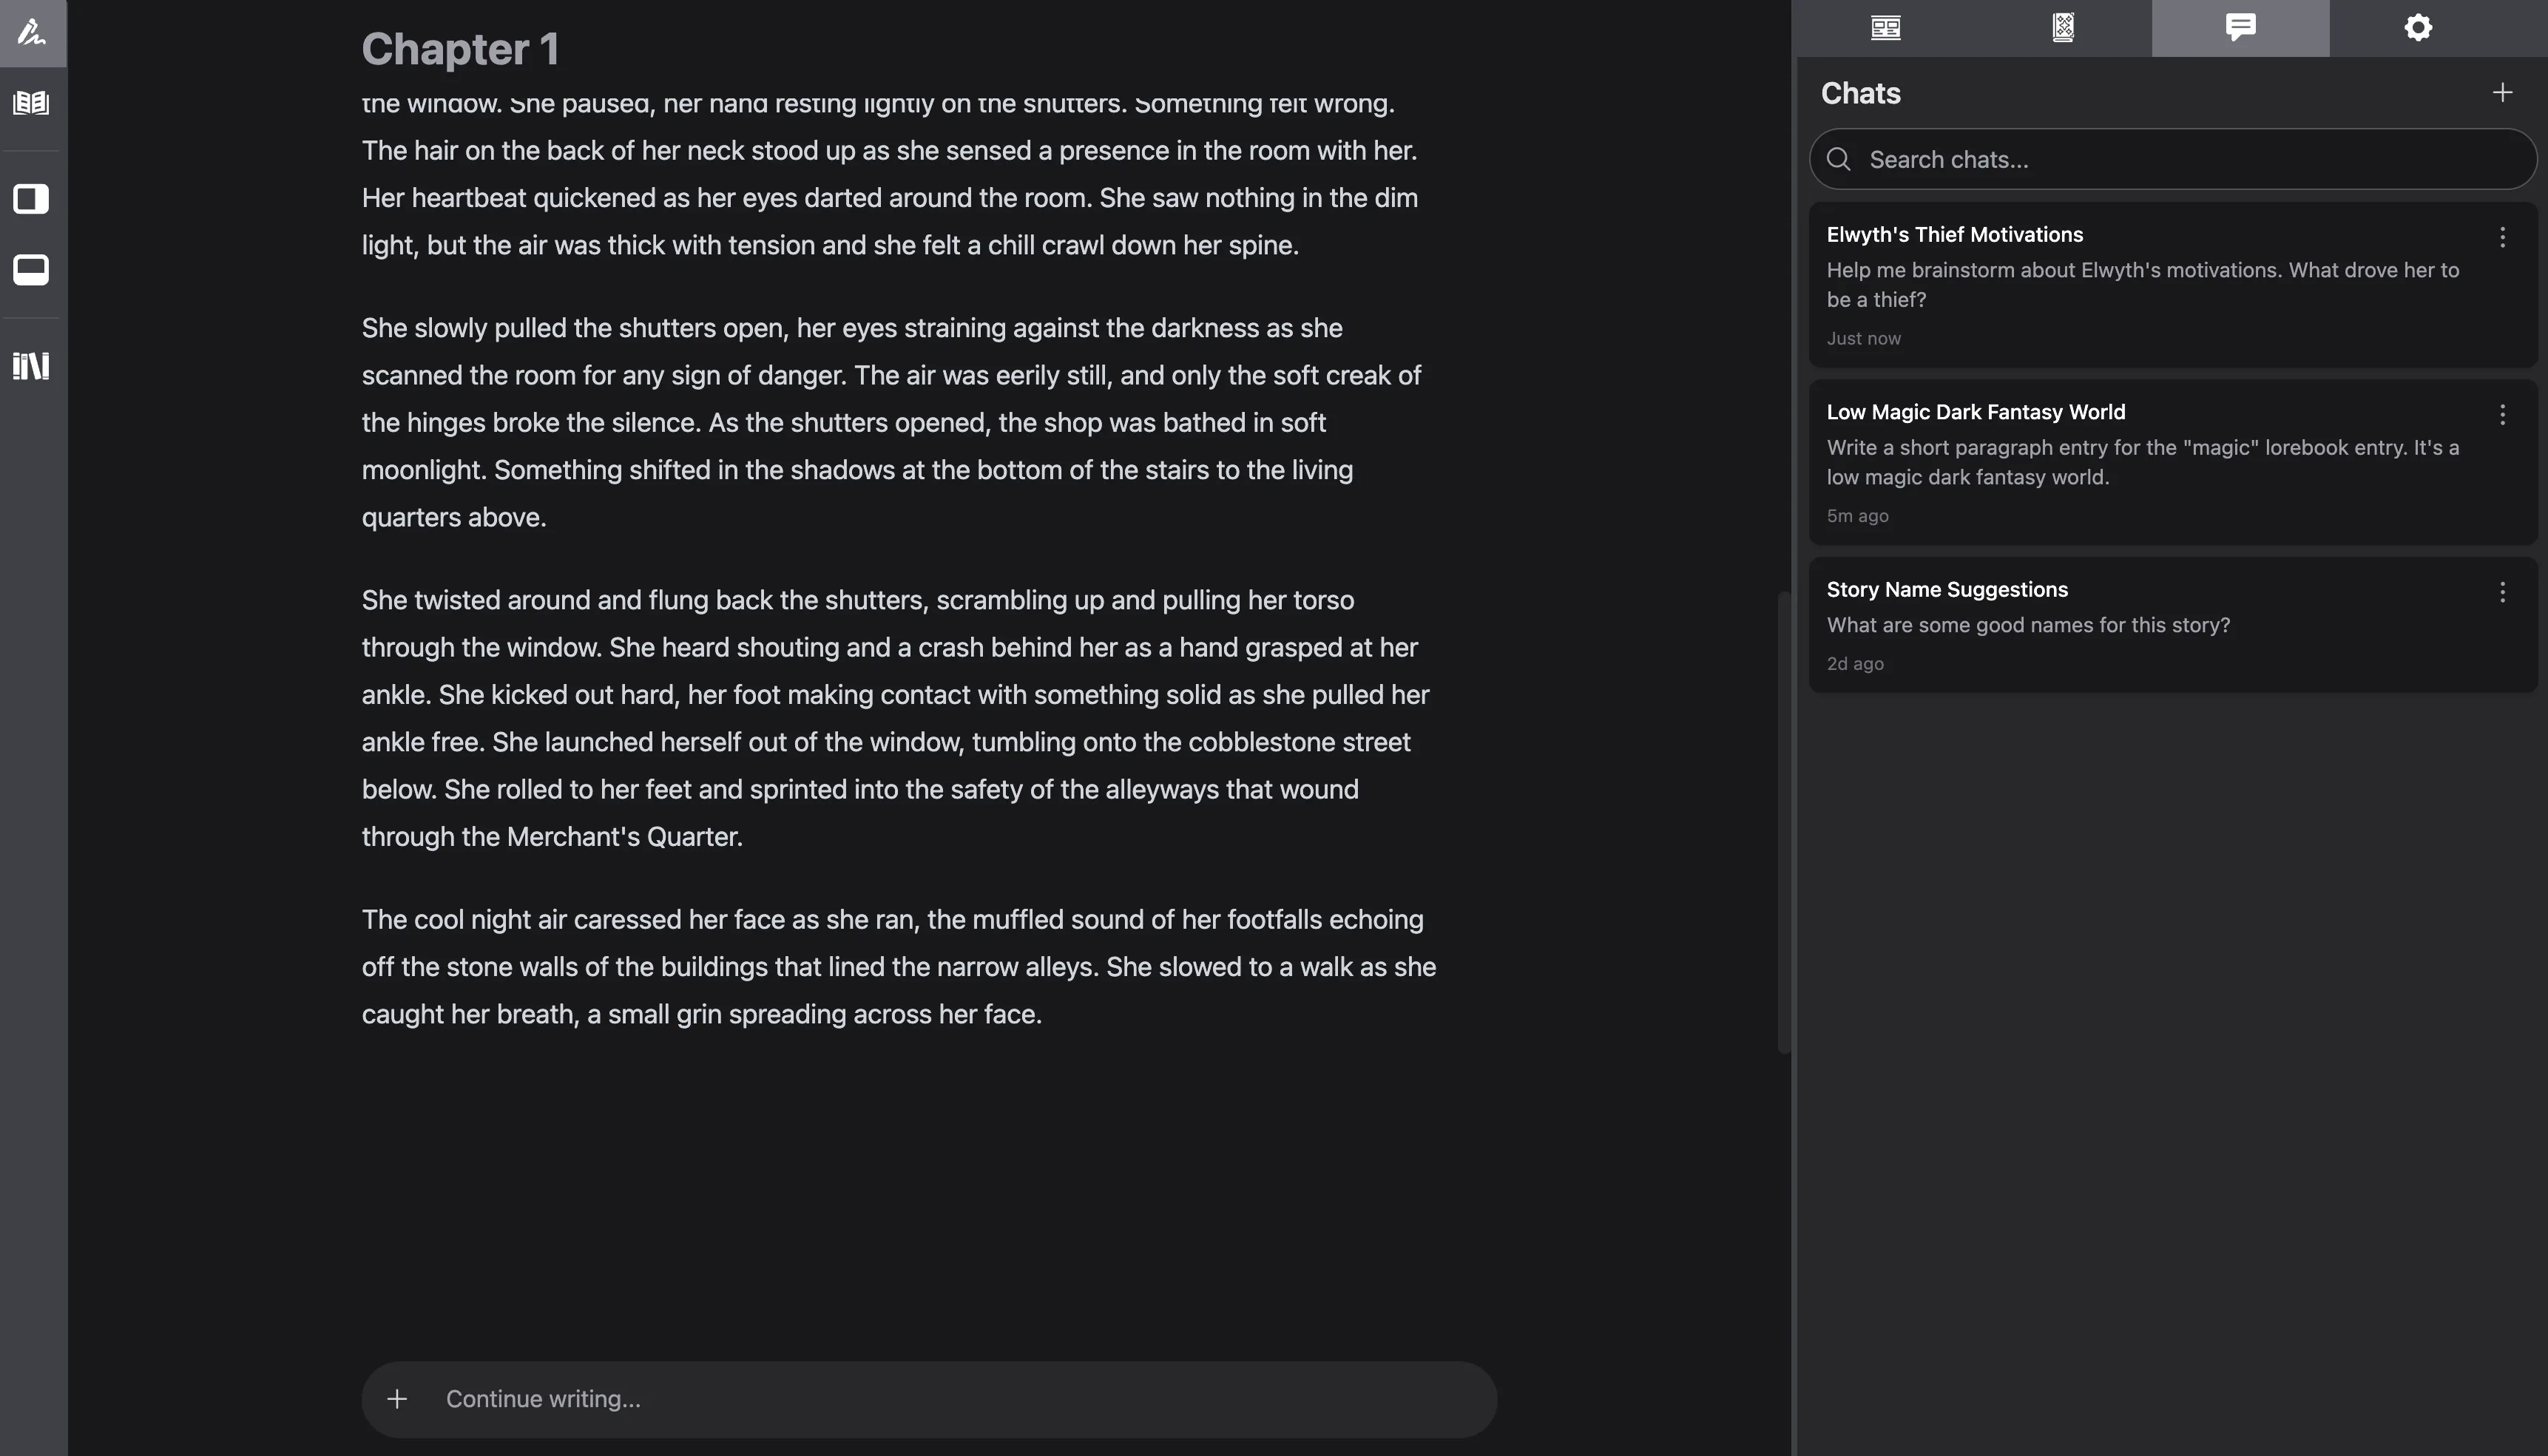Open the book reading view icon
The image size is (2548, 1456).
[x=31, y=103]
